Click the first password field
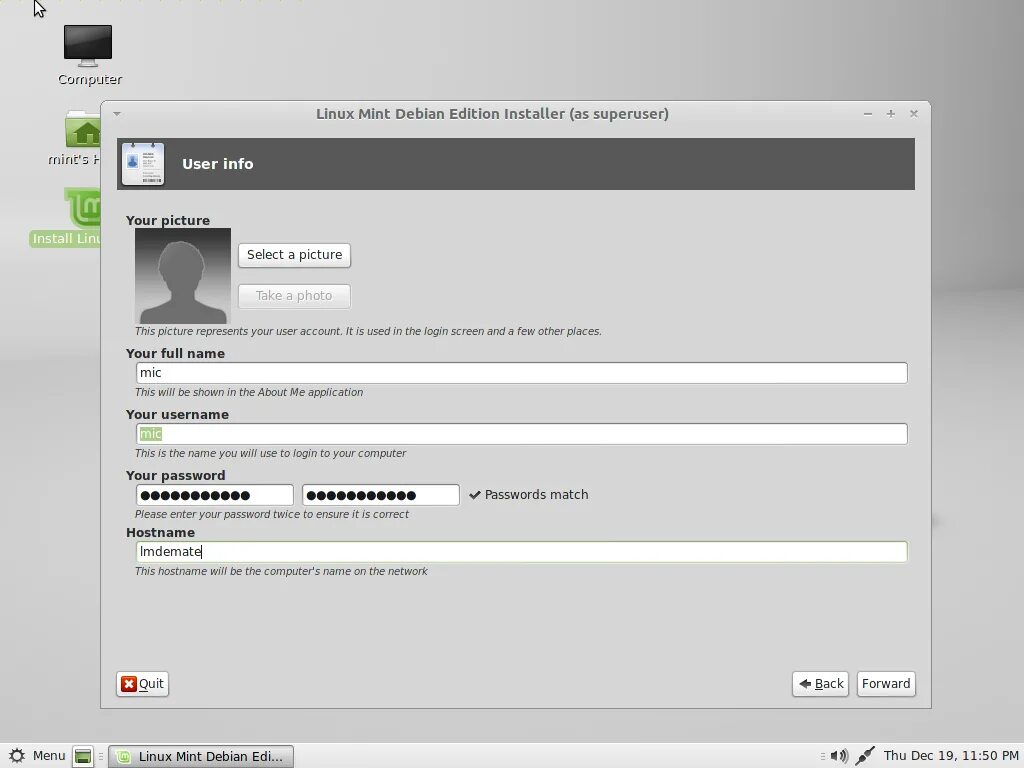Image resolution: width=1024 pixels, height=768 pixels. tap(215, 495)
